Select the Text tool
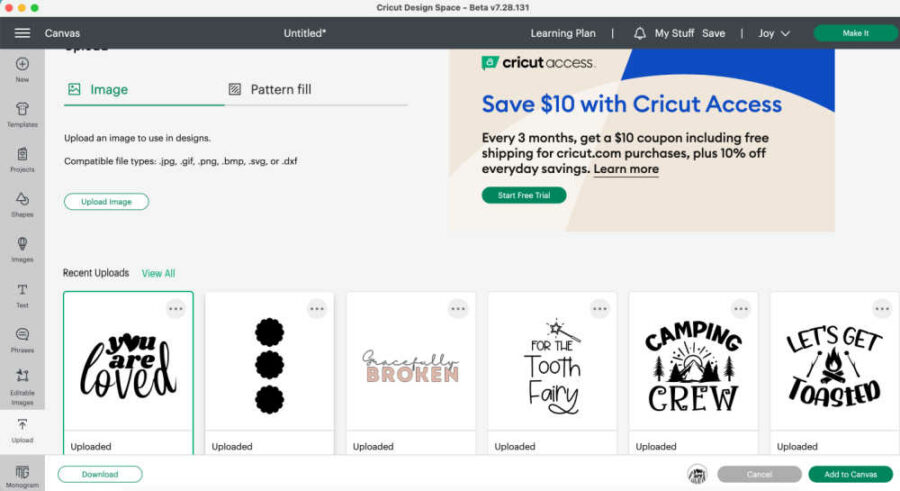 (22, 294)
